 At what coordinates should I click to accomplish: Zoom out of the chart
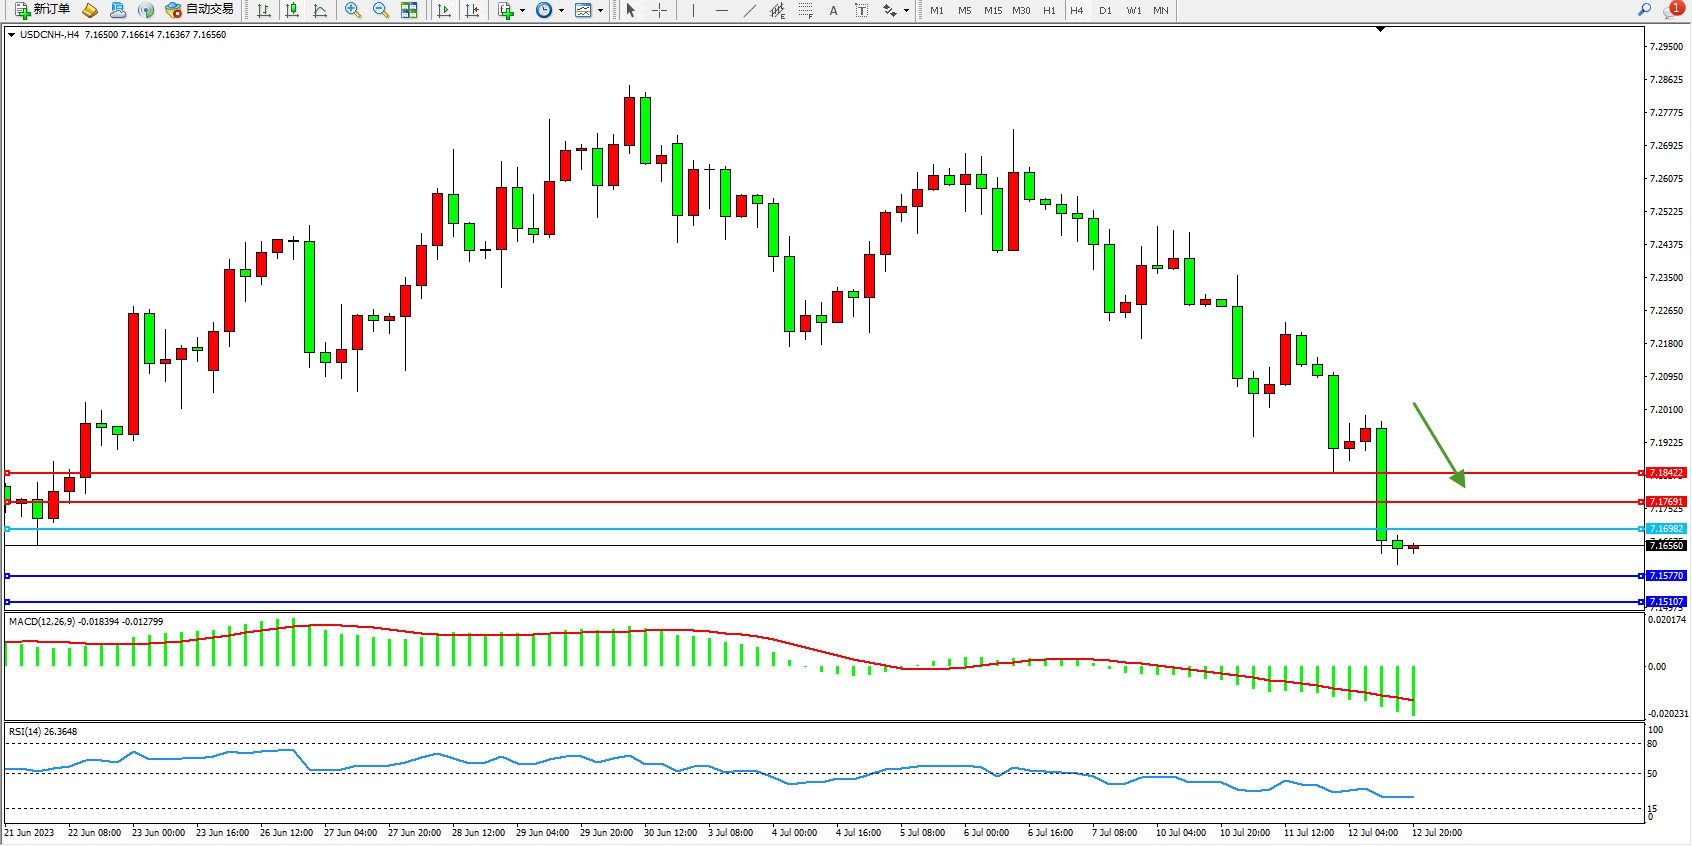point(381,10)
